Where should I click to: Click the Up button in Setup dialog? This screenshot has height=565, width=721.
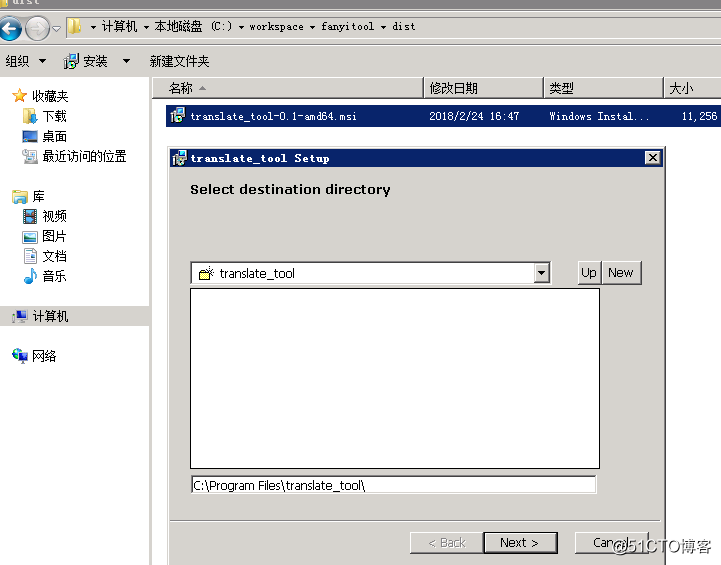pos(589,273)
